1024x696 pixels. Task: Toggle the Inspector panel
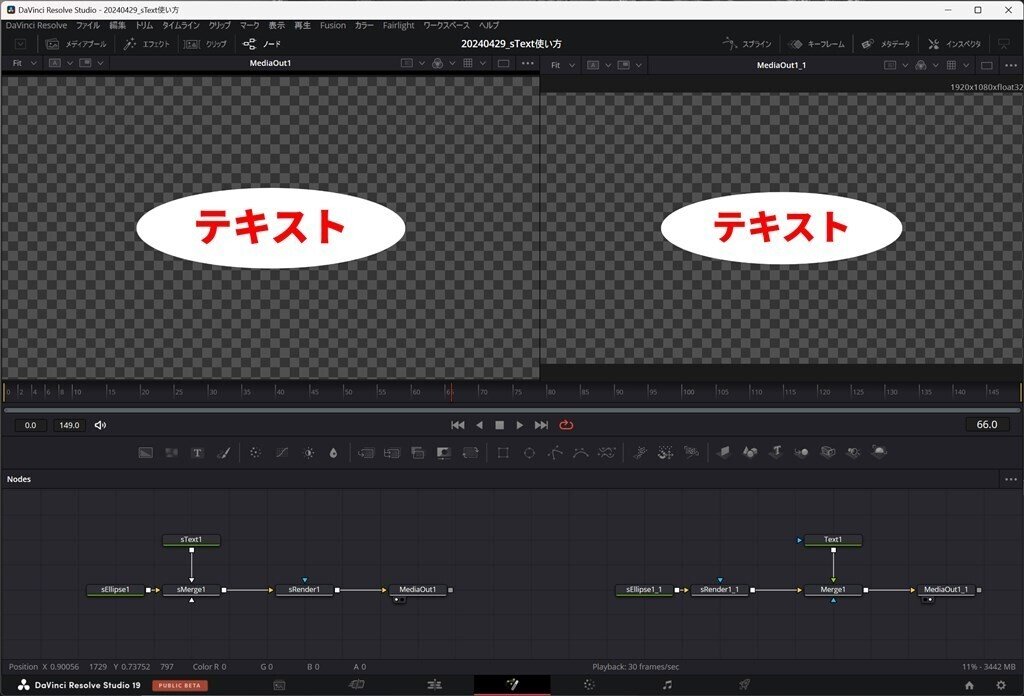click(x=955, y=44)
